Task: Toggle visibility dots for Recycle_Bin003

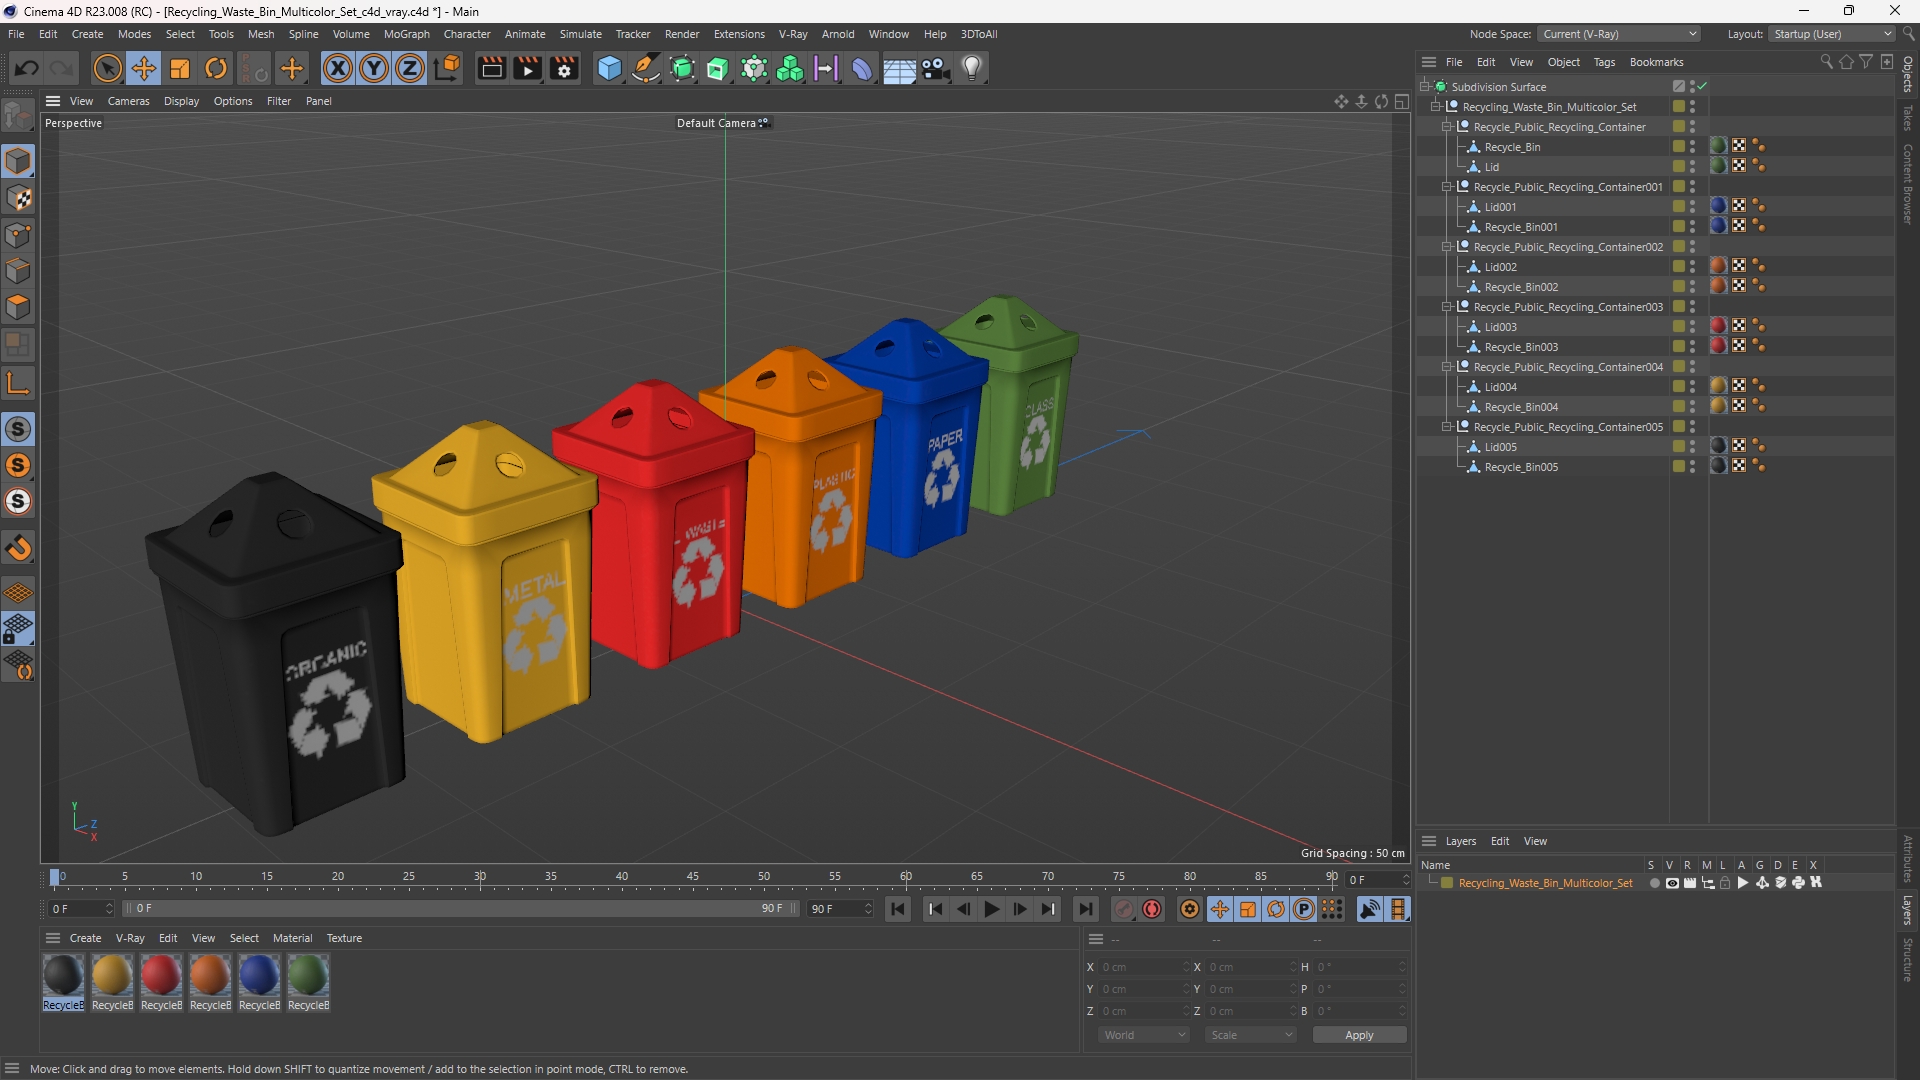Action: click(x=1692, y=347)
